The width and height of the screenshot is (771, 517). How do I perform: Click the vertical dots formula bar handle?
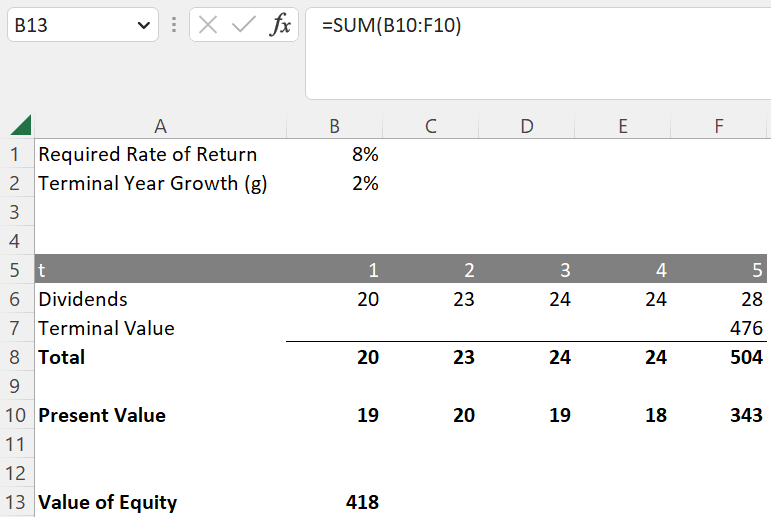[x=174, y=25]
